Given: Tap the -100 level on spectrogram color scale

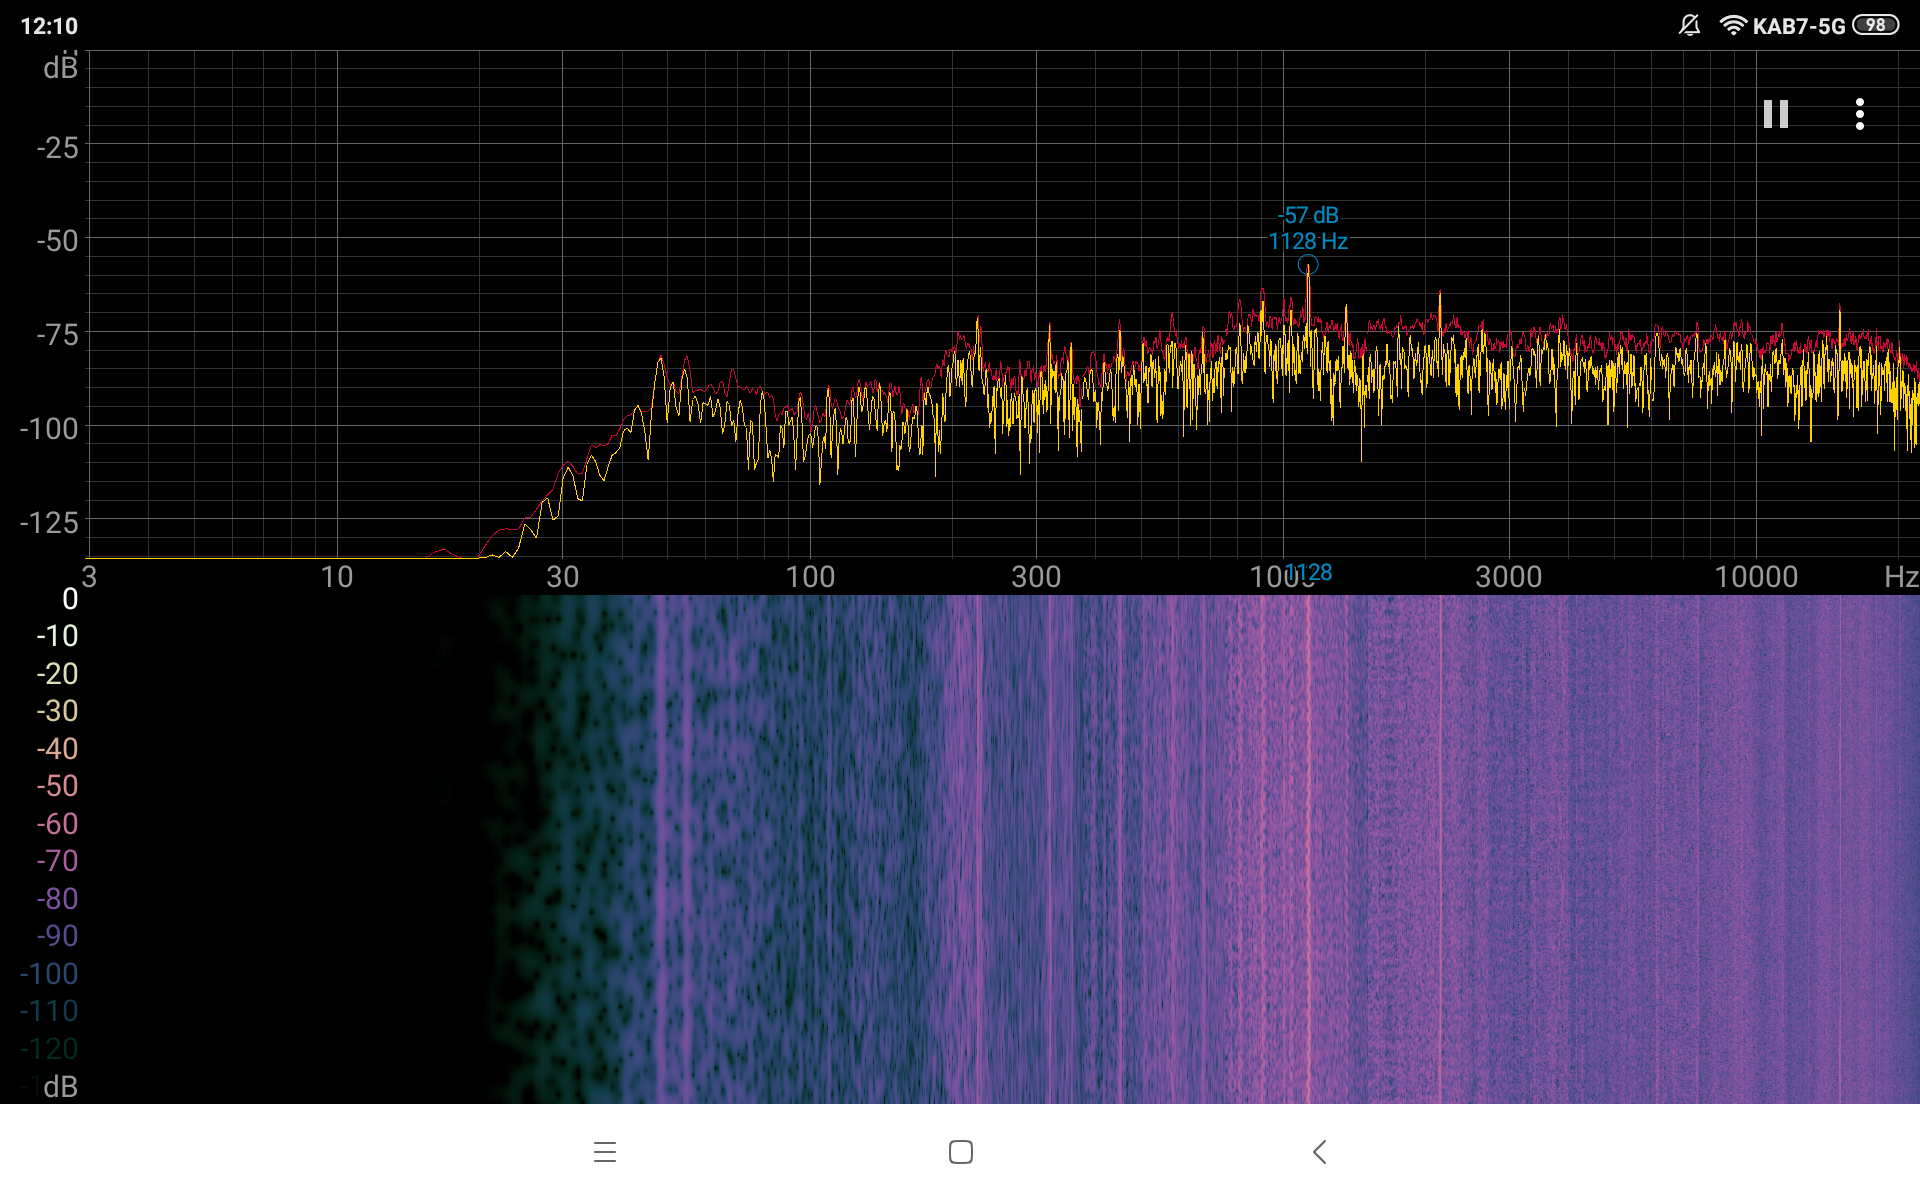Looking at the screenshot, I should coord(49,974).
